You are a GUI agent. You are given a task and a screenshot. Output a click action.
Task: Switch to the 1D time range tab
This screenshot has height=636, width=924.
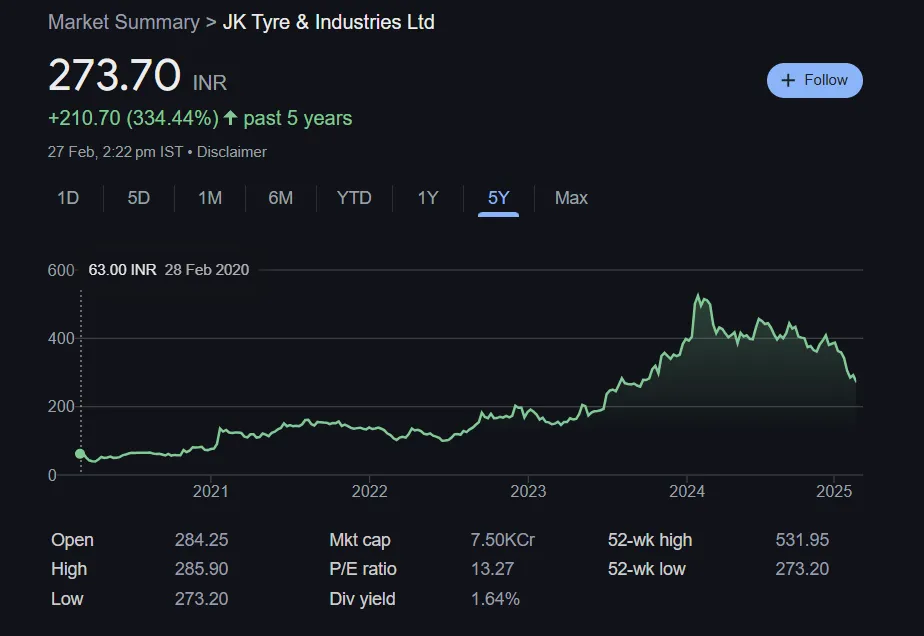click(x=68, y=198)
